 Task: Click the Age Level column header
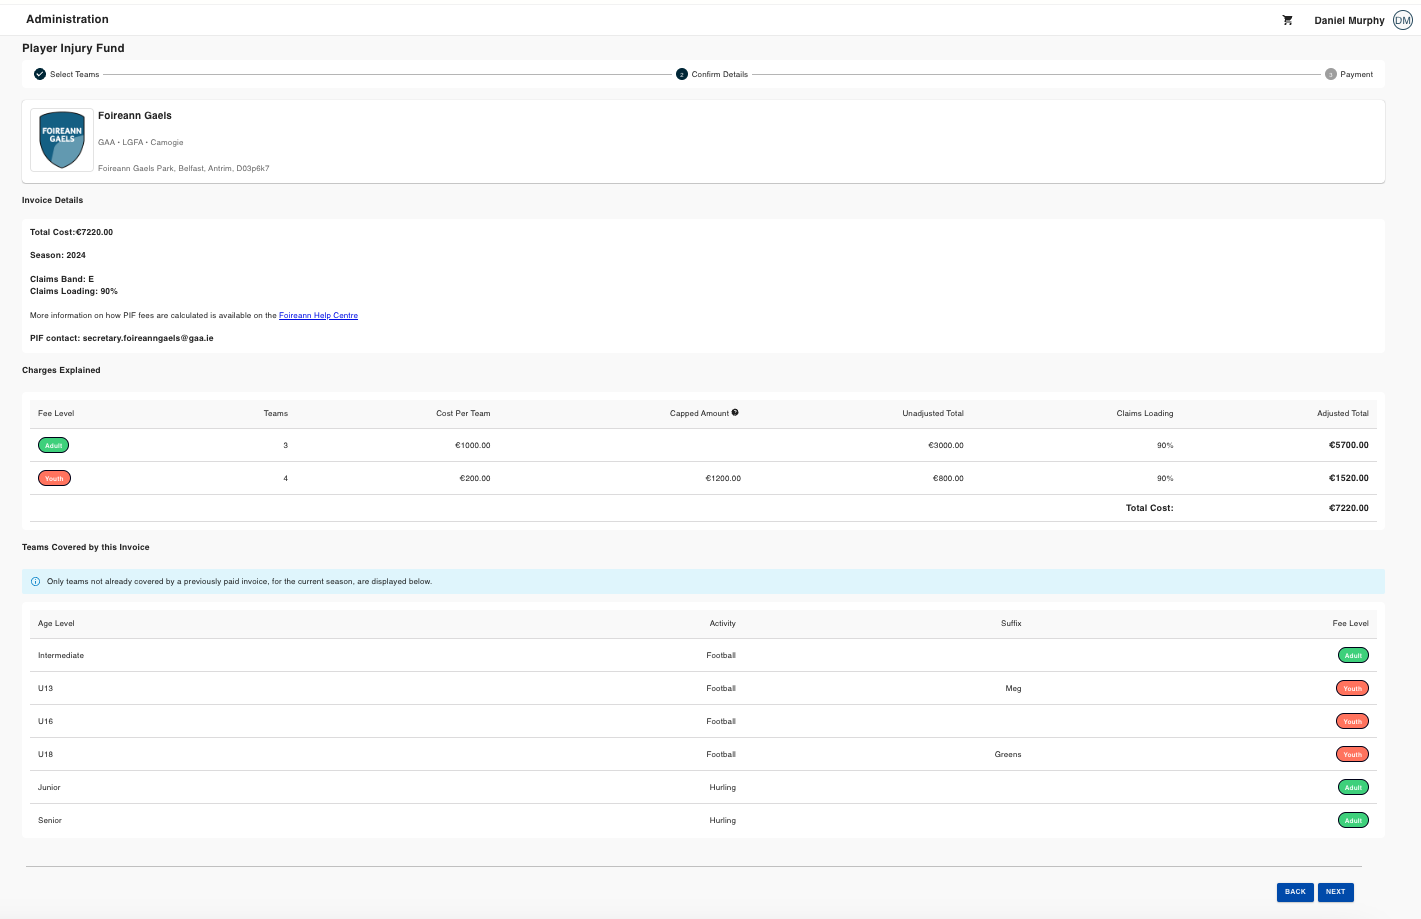pos(56,623)
